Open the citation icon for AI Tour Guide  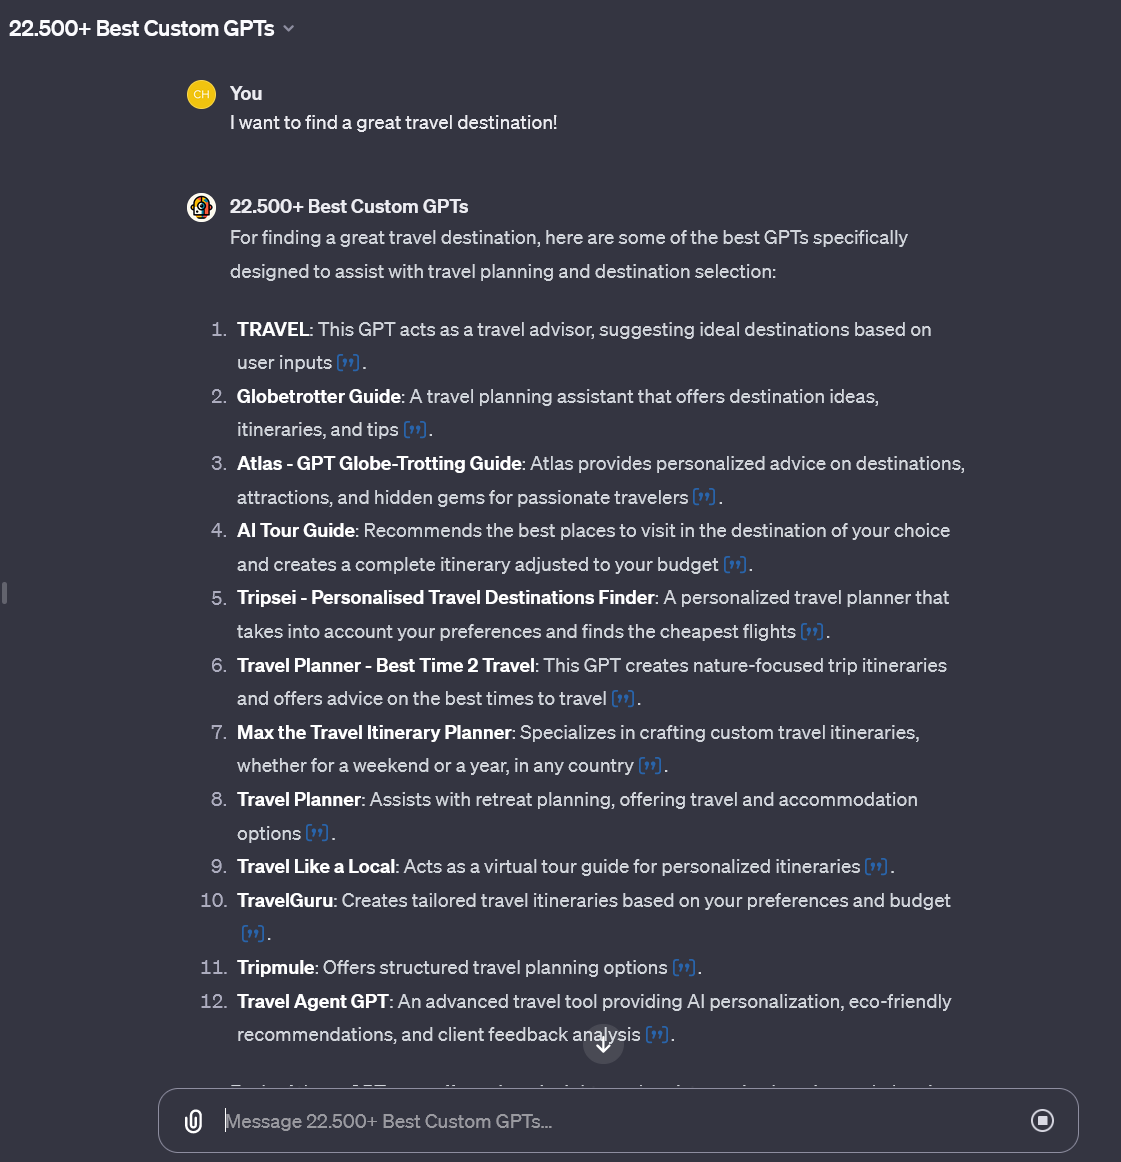[x=735, y=565]
